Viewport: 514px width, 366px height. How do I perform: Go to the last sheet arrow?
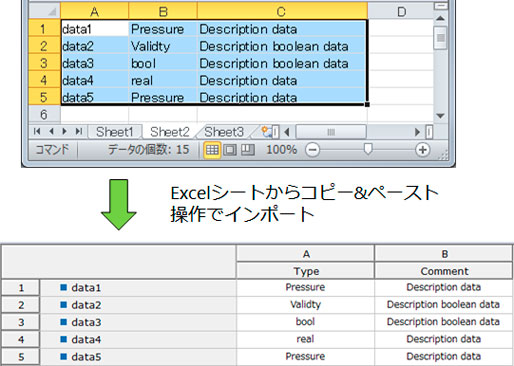tap(79, 132)
